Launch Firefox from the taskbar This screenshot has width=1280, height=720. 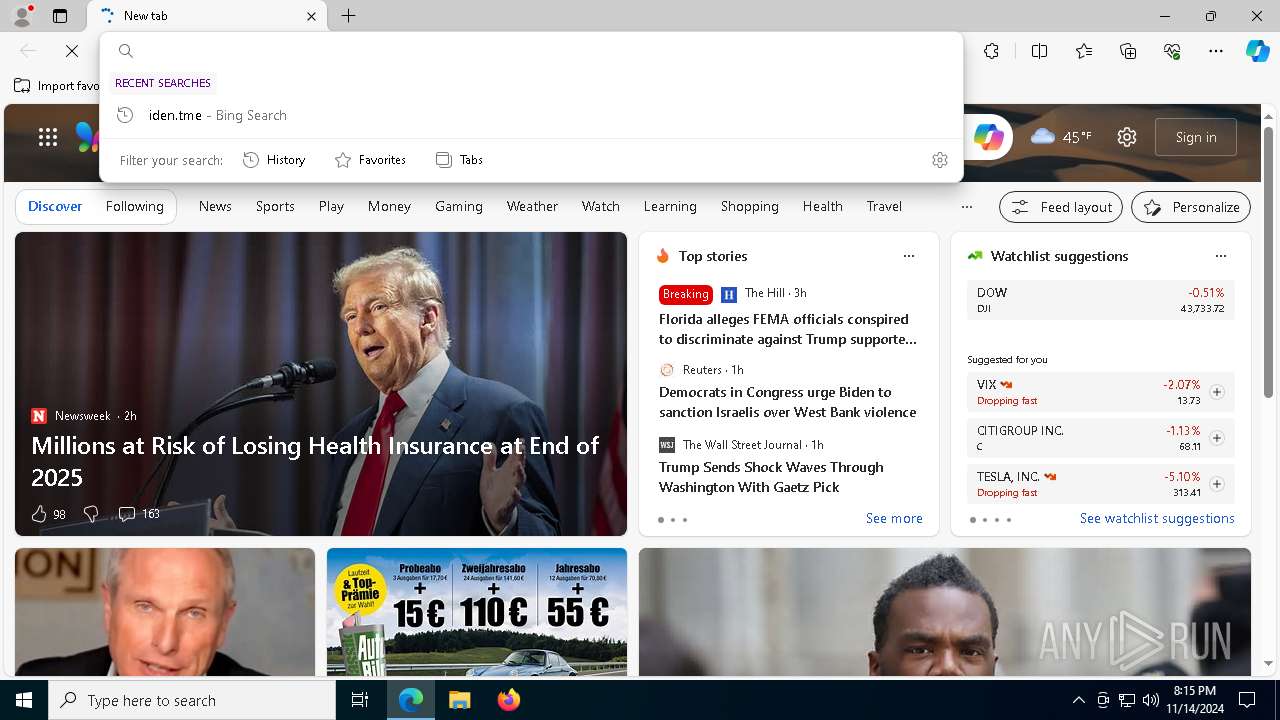click(x=509, y=700)
